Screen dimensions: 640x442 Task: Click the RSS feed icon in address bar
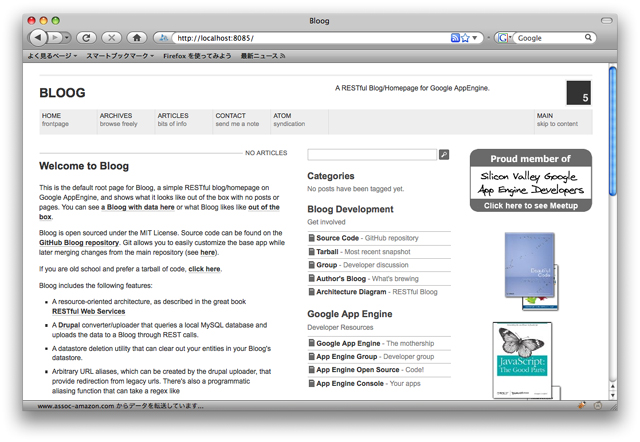click(x=455, y=38)
